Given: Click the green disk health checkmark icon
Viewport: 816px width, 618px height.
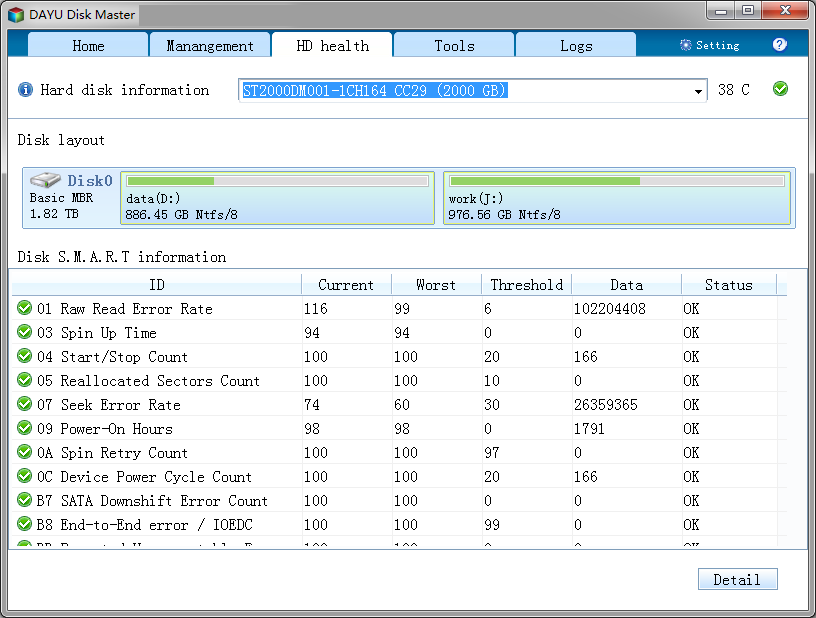Looking at the screenshot, I should tap(780, 89).
